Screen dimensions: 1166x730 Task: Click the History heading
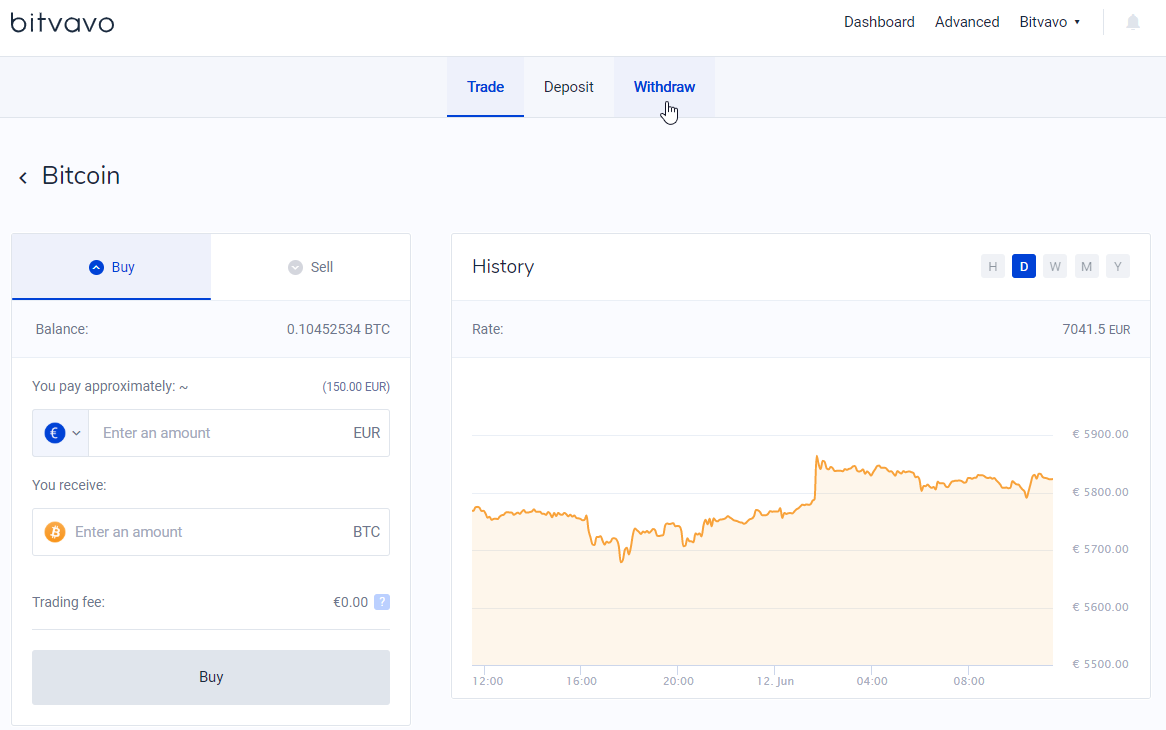tap(503, 266)
